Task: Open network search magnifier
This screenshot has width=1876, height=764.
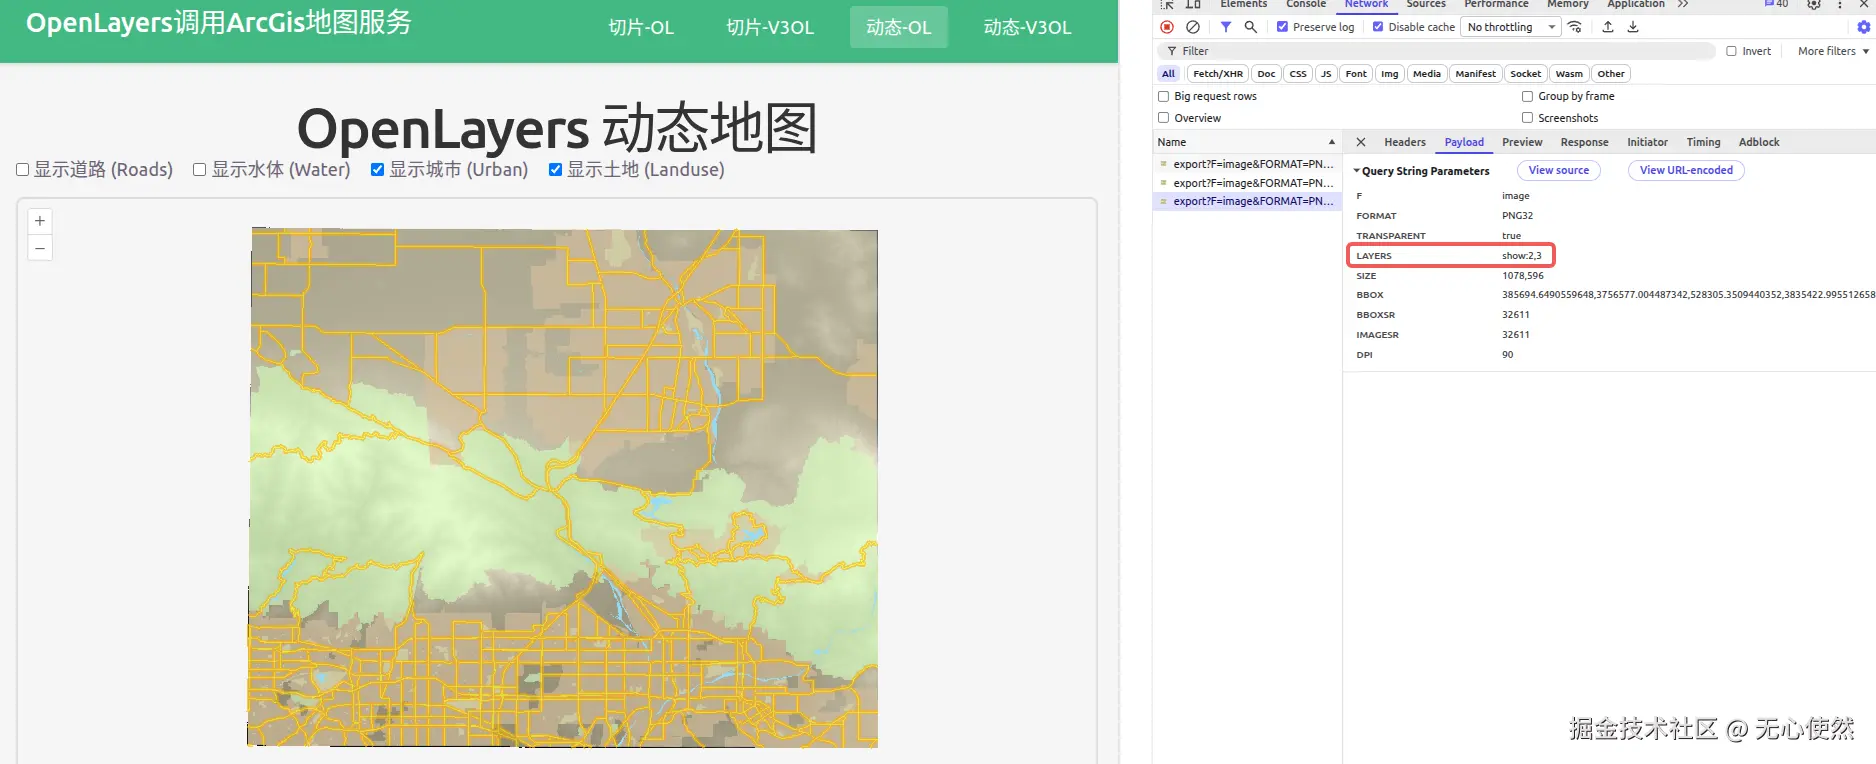Action: 1250,27
